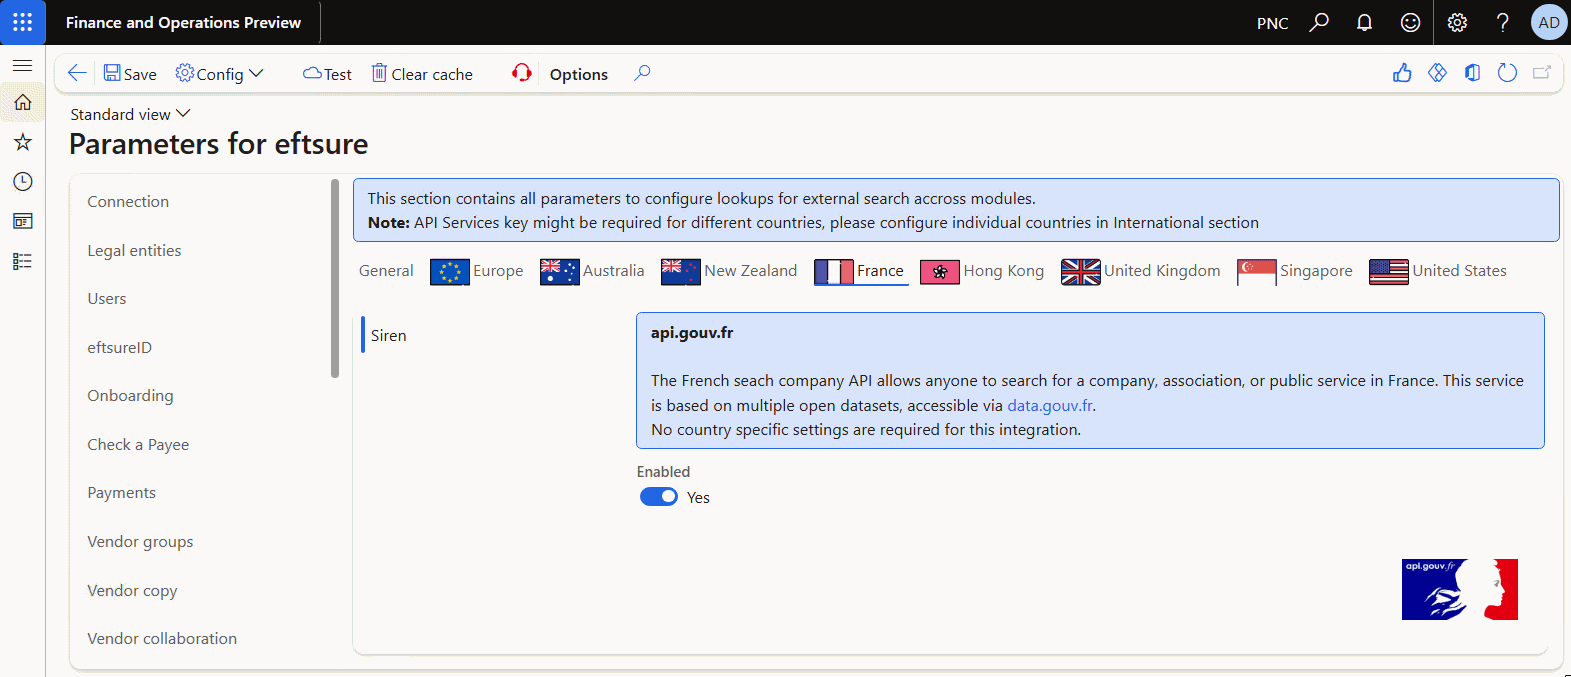Switch to the General tab
1571x677 pixels.
point(386,270)
